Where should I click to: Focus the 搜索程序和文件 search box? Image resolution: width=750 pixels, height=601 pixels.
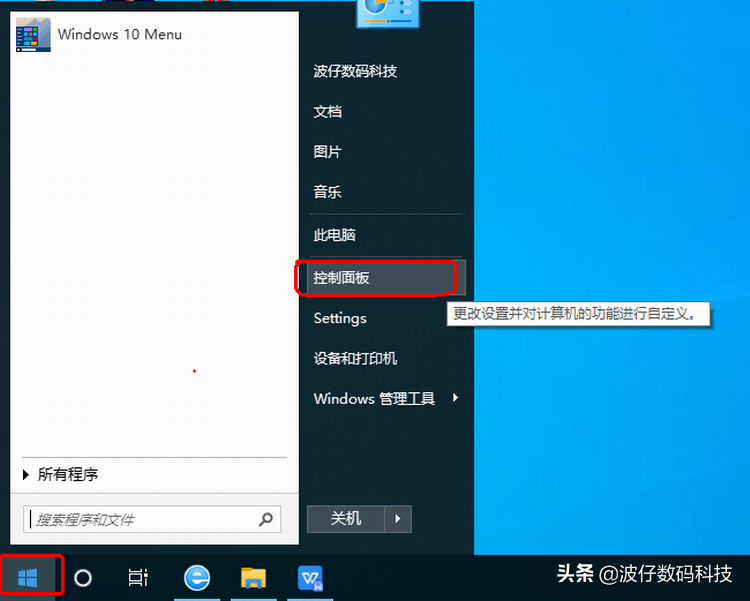(x=152, y=519)
